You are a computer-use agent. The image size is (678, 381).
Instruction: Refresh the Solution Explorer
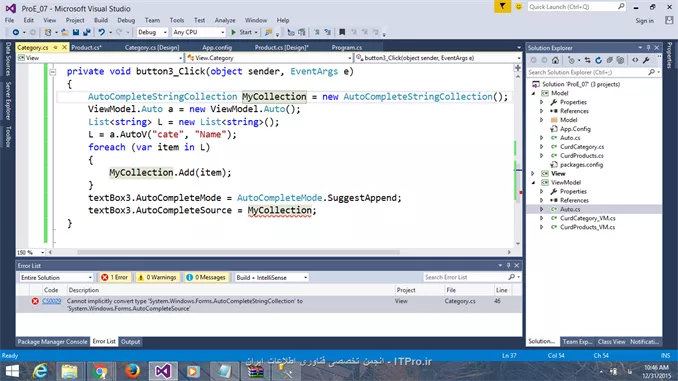[598, 61]
